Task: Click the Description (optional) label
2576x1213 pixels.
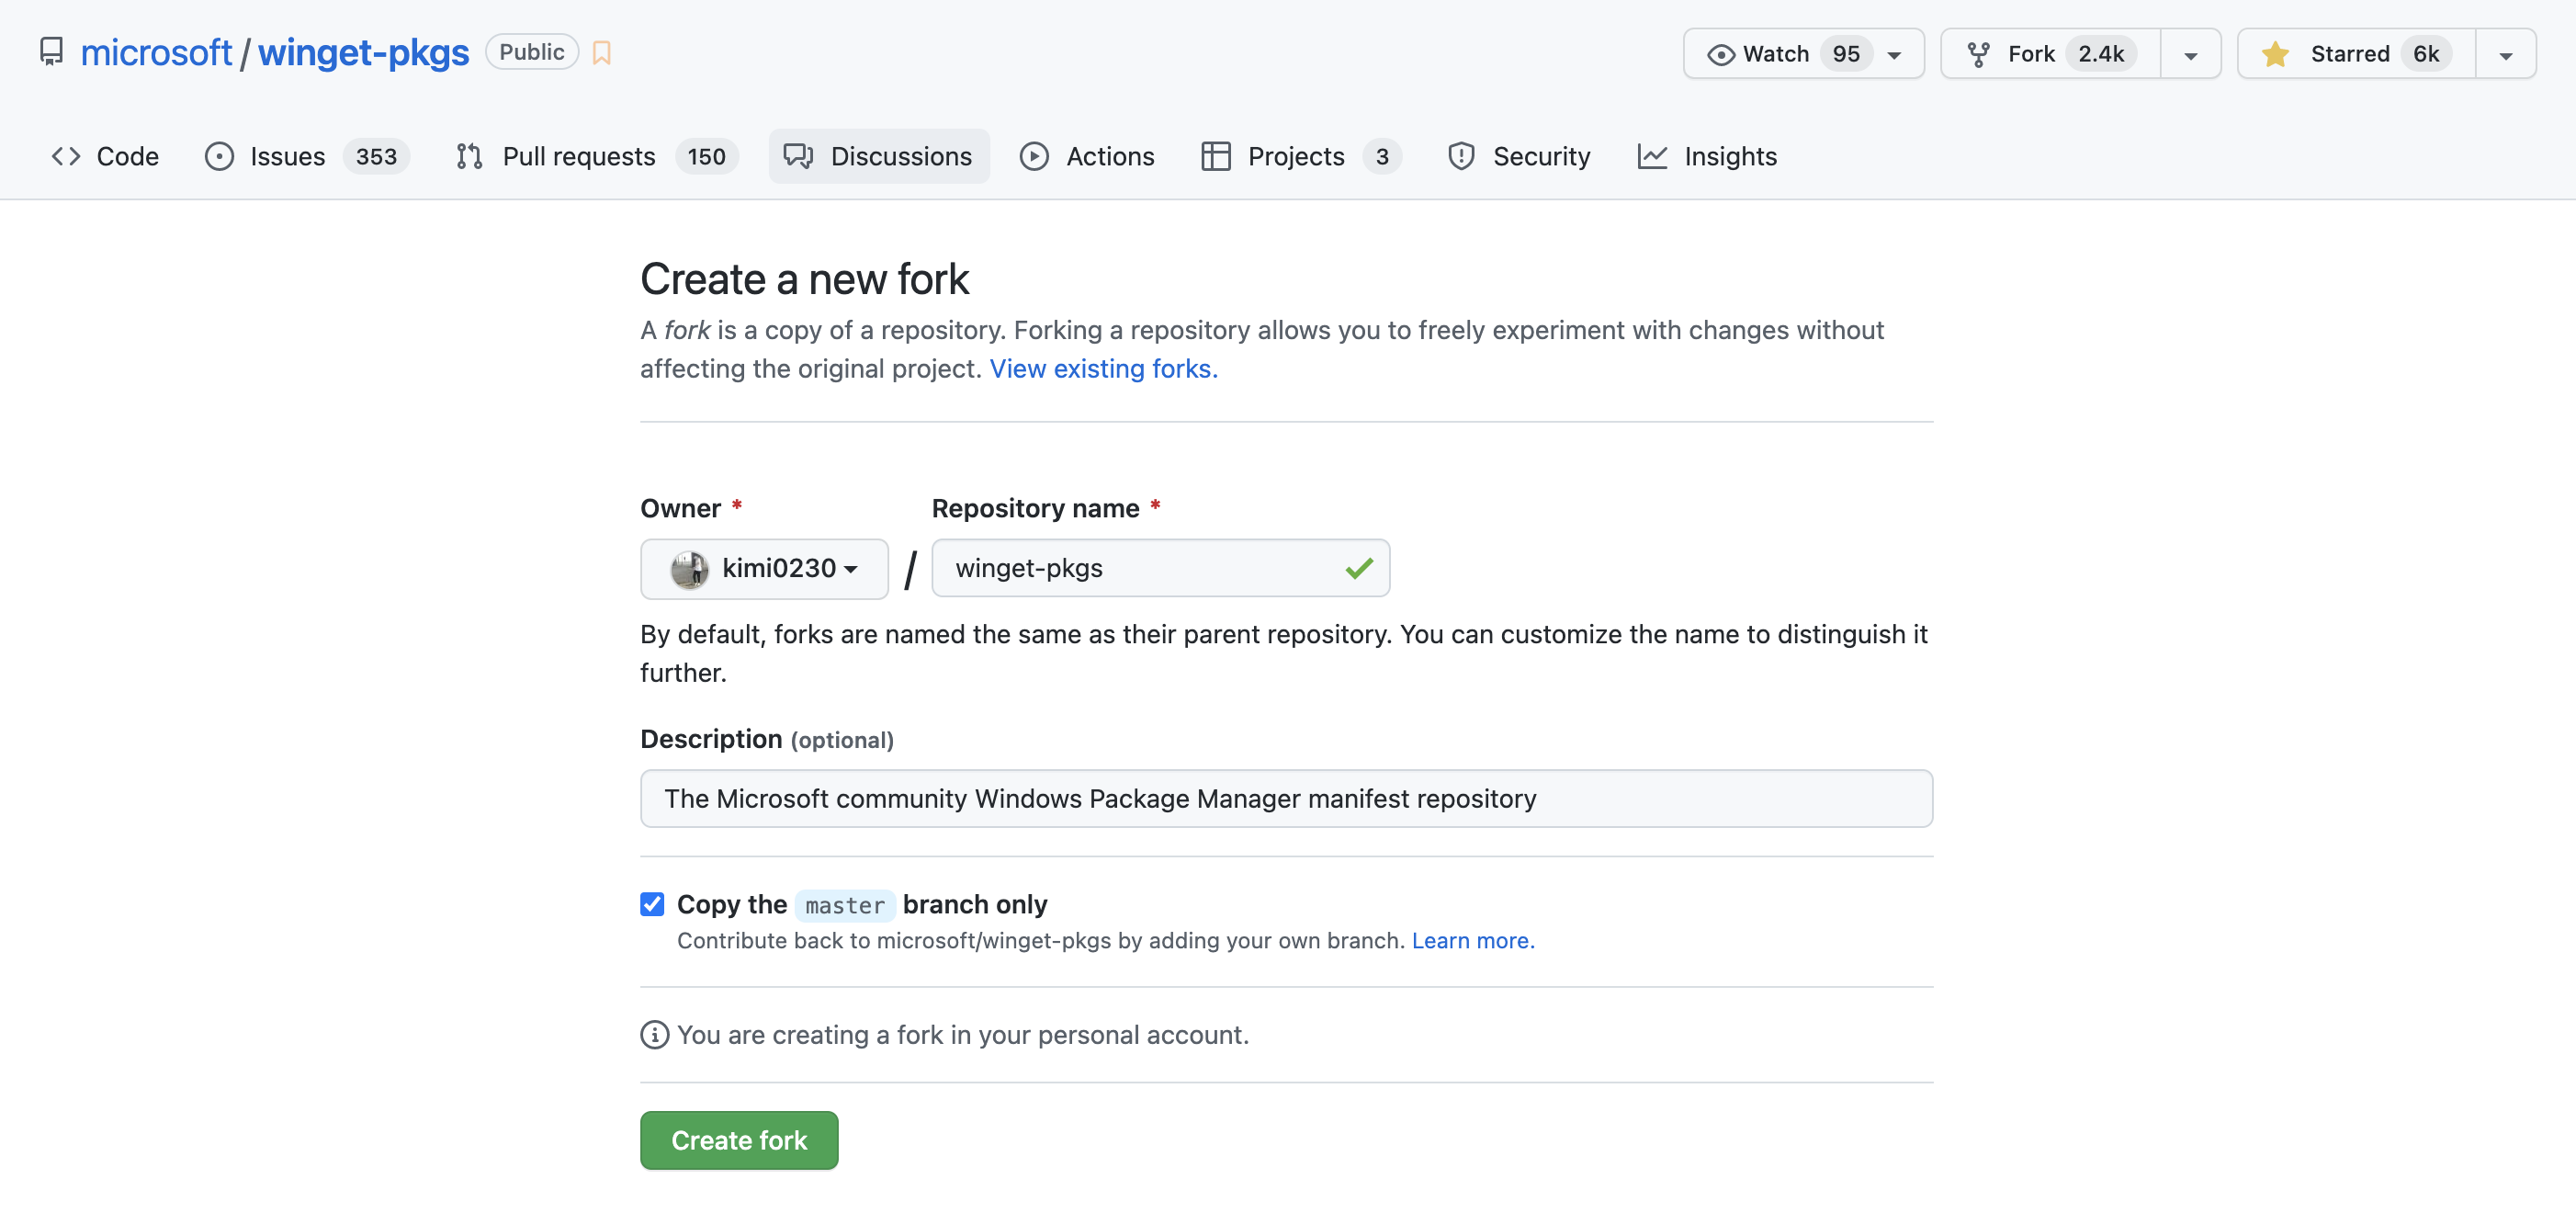Action: click(766, 739)
